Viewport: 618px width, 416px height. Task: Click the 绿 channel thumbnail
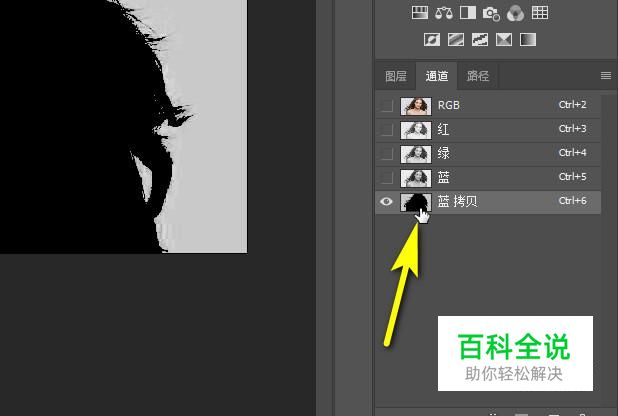click(x=416, y=154)
